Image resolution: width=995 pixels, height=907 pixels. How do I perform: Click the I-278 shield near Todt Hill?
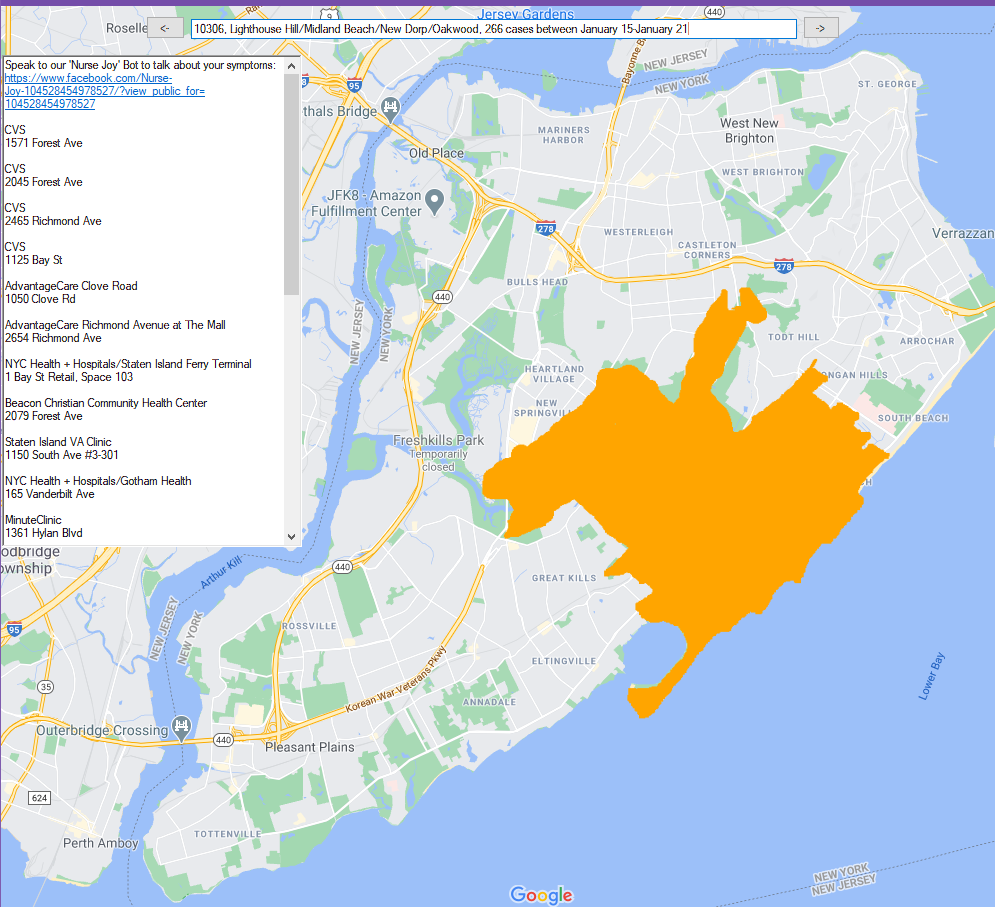point(784,265)
